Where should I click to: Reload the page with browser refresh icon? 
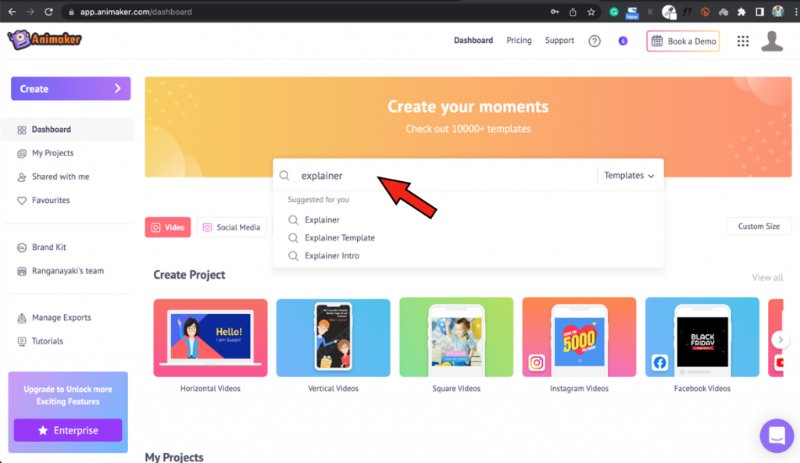pyautogui.click(x=48, y=11)
